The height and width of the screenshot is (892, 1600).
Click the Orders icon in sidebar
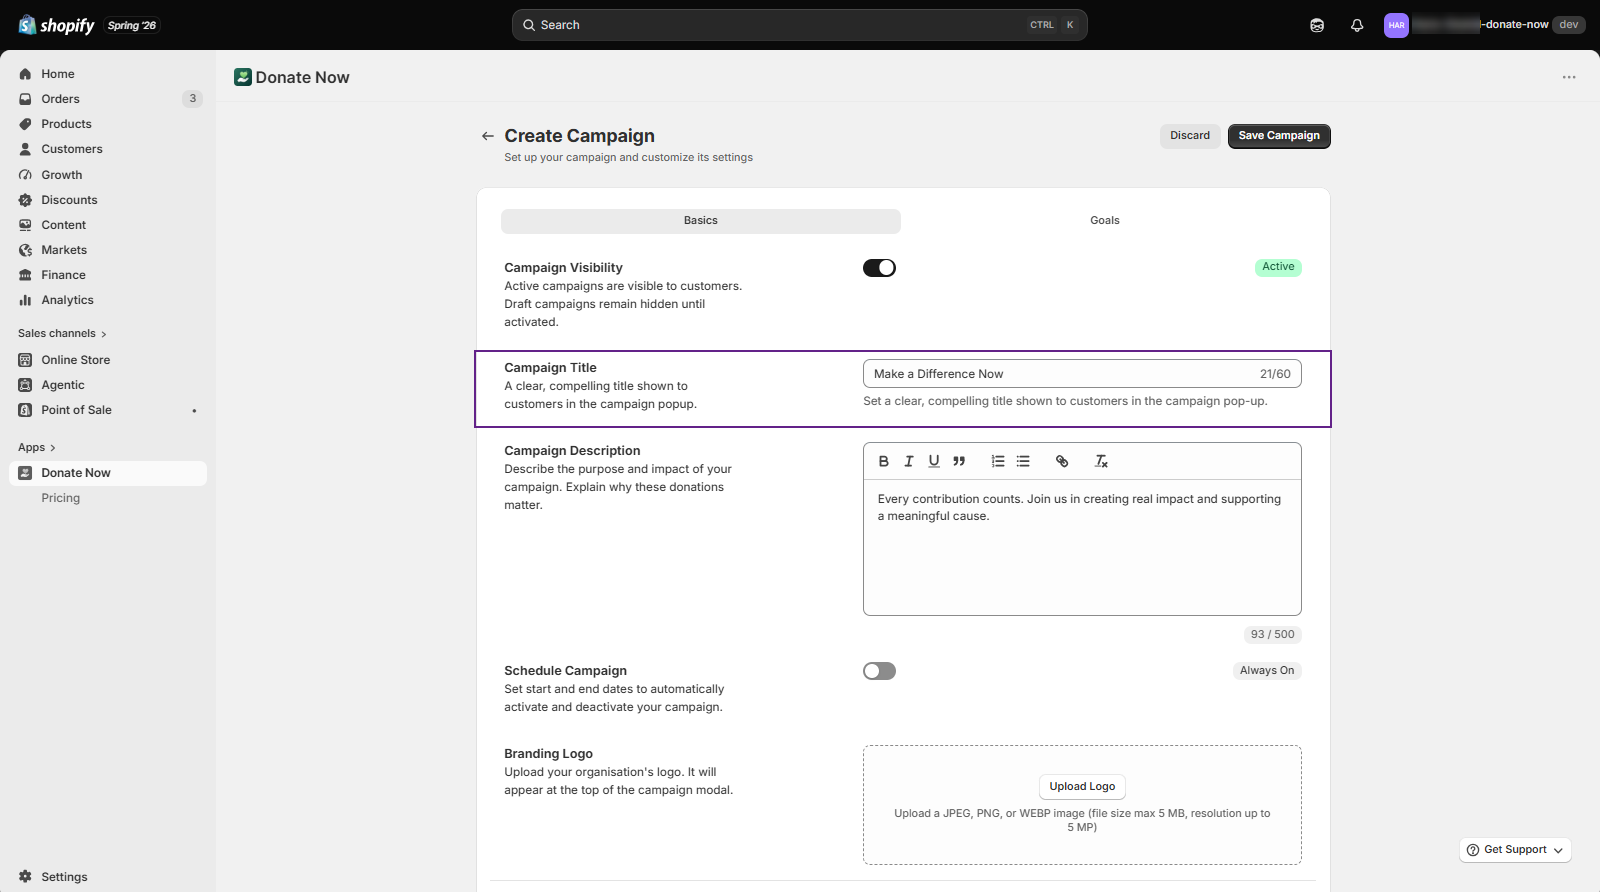25,99
